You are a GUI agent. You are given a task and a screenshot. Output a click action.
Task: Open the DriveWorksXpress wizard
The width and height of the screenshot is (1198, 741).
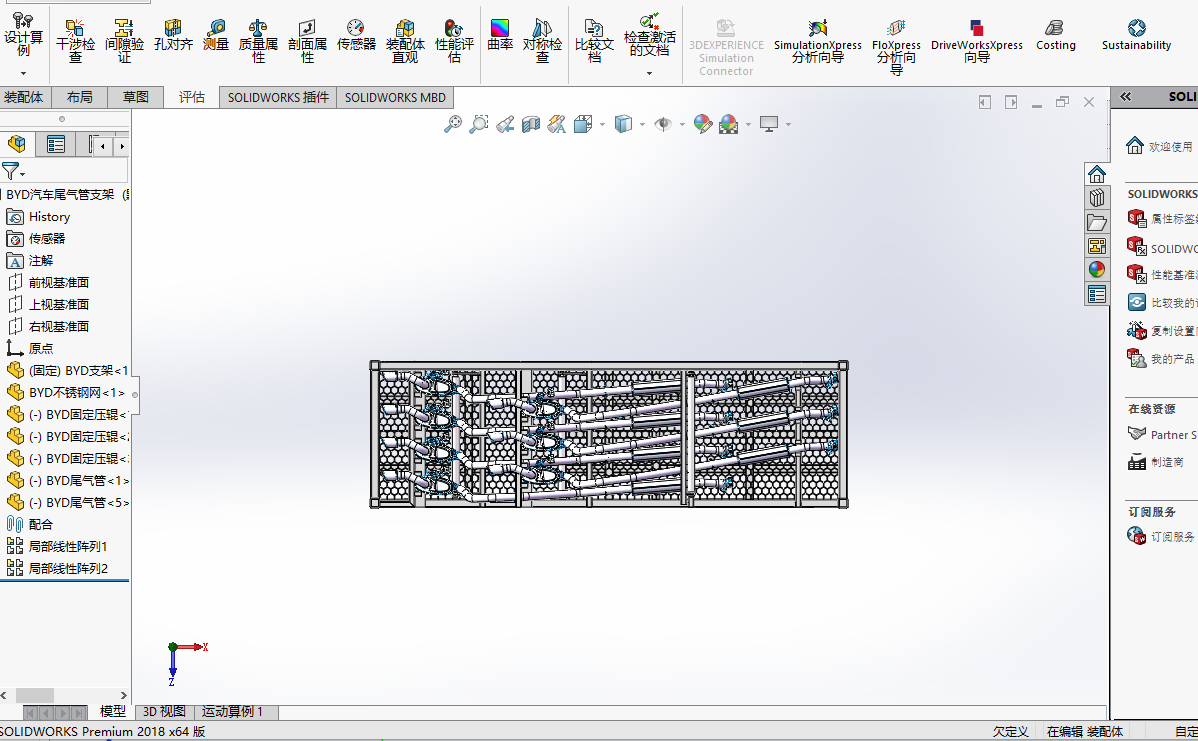tap(976, 41)
